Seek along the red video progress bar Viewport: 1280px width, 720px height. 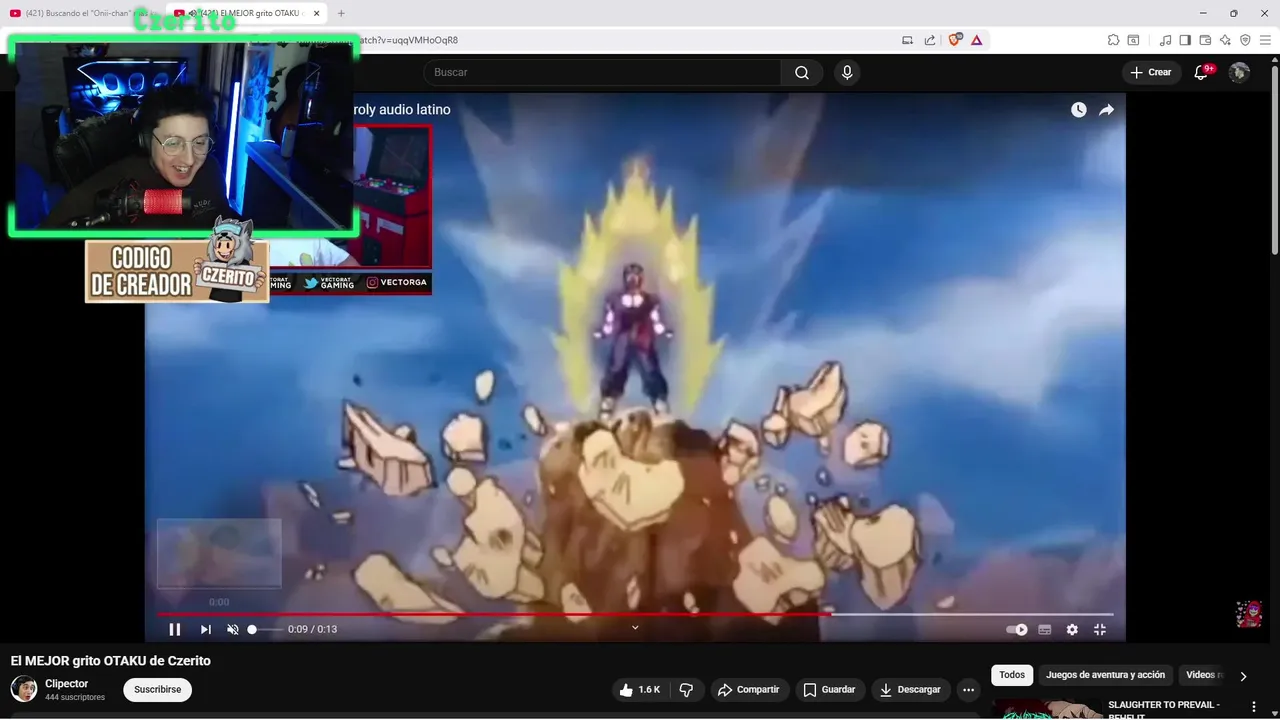635,614
